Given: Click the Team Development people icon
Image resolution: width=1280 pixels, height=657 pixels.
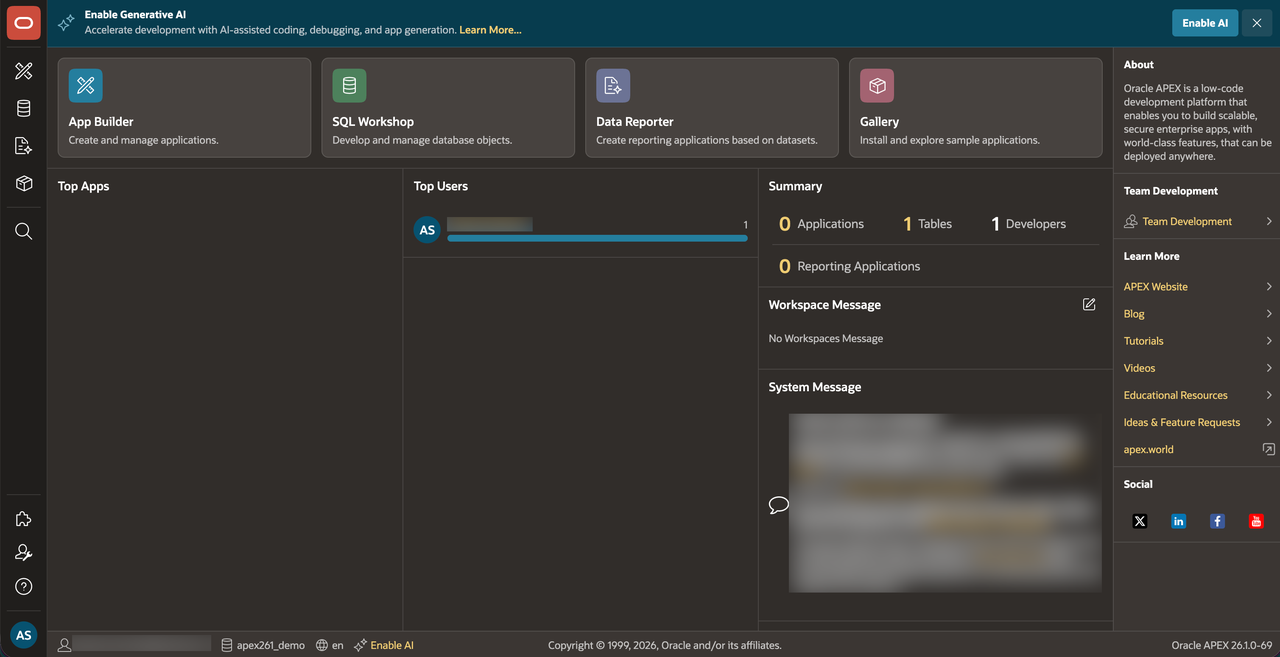Looking at the screenshot, I should (x=1131, y=221).
